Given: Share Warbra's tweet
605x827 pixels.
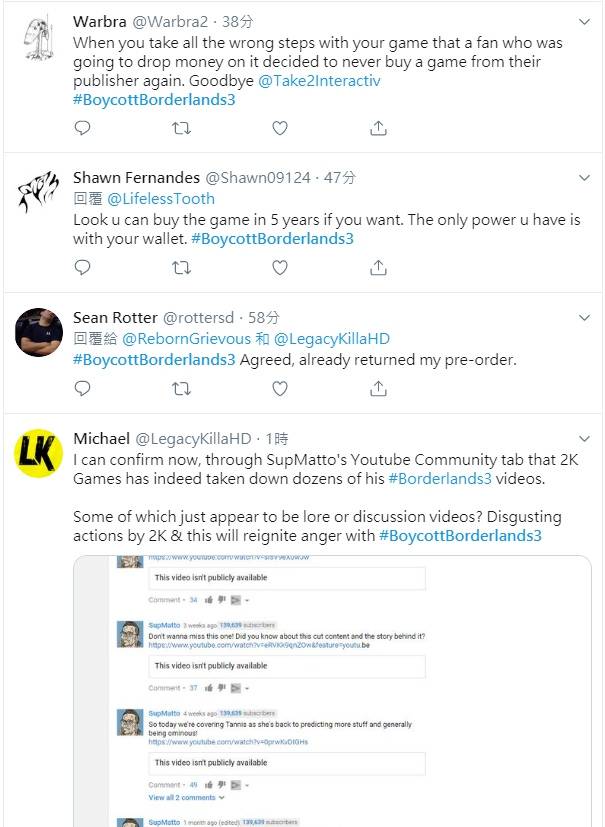Looking at the screenshot, I should 379,128.
